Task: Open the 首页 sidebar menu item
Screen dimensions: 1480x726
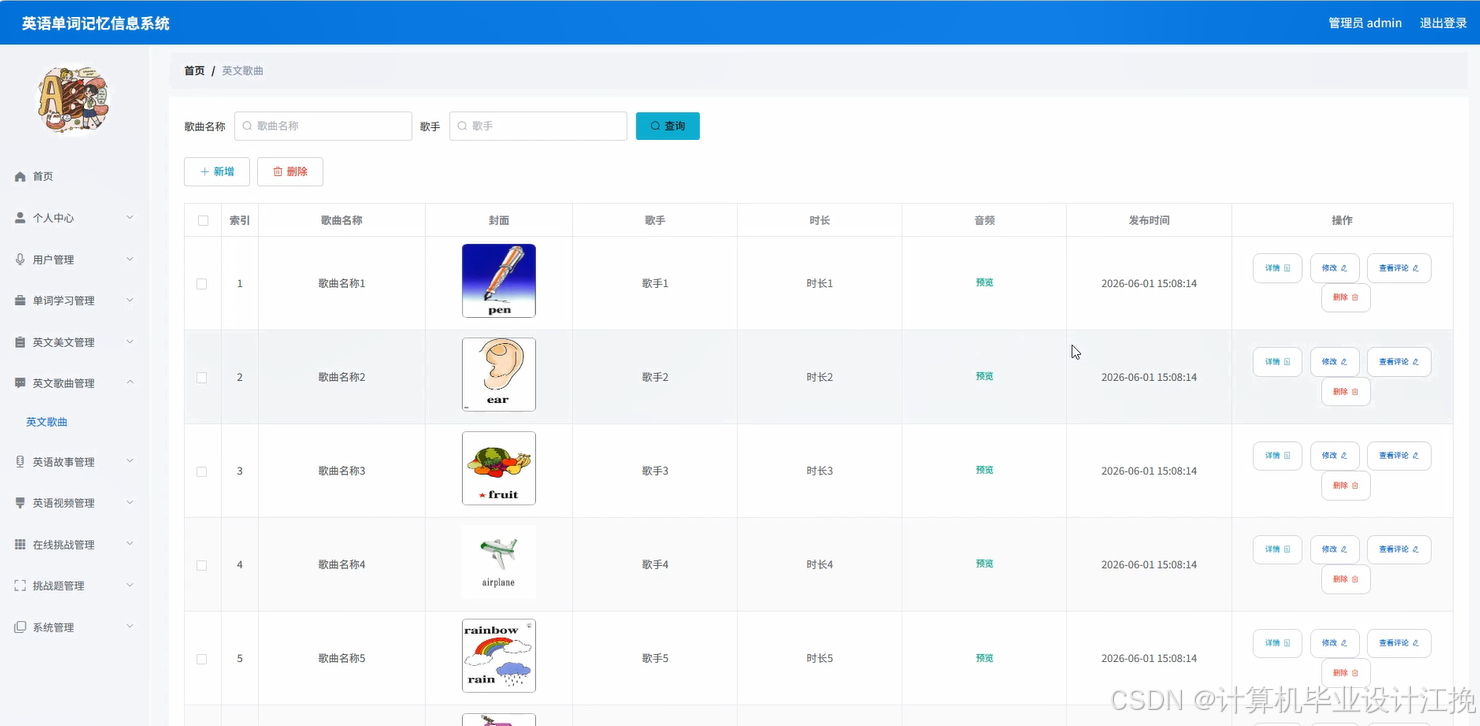Action: point(74,176)
